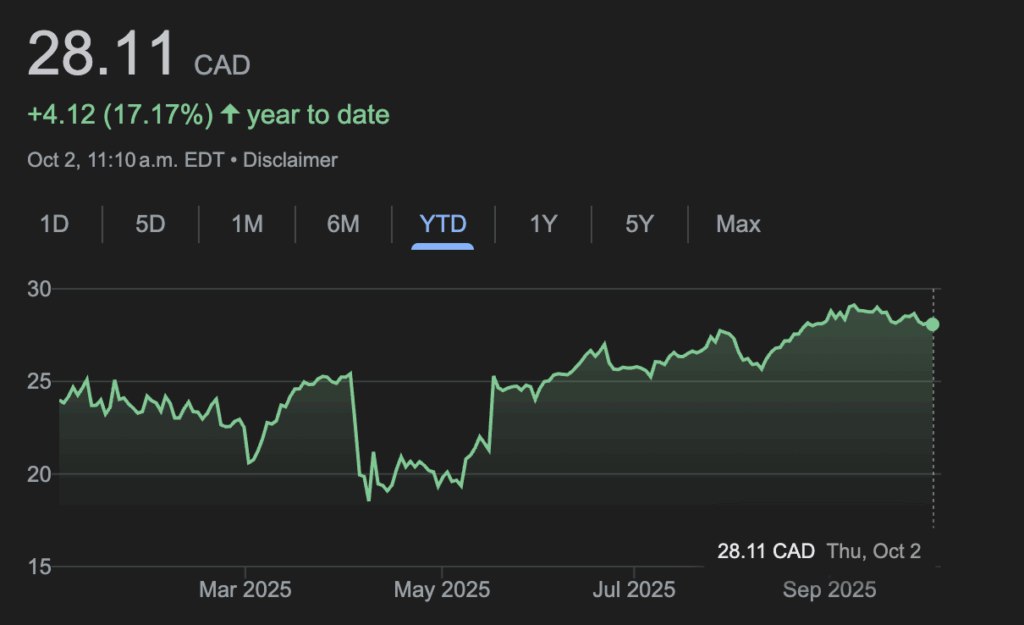This screenshot has height=625, width=1024.
Task: Click the CAD currency label
Action: [x=222, y=66]
